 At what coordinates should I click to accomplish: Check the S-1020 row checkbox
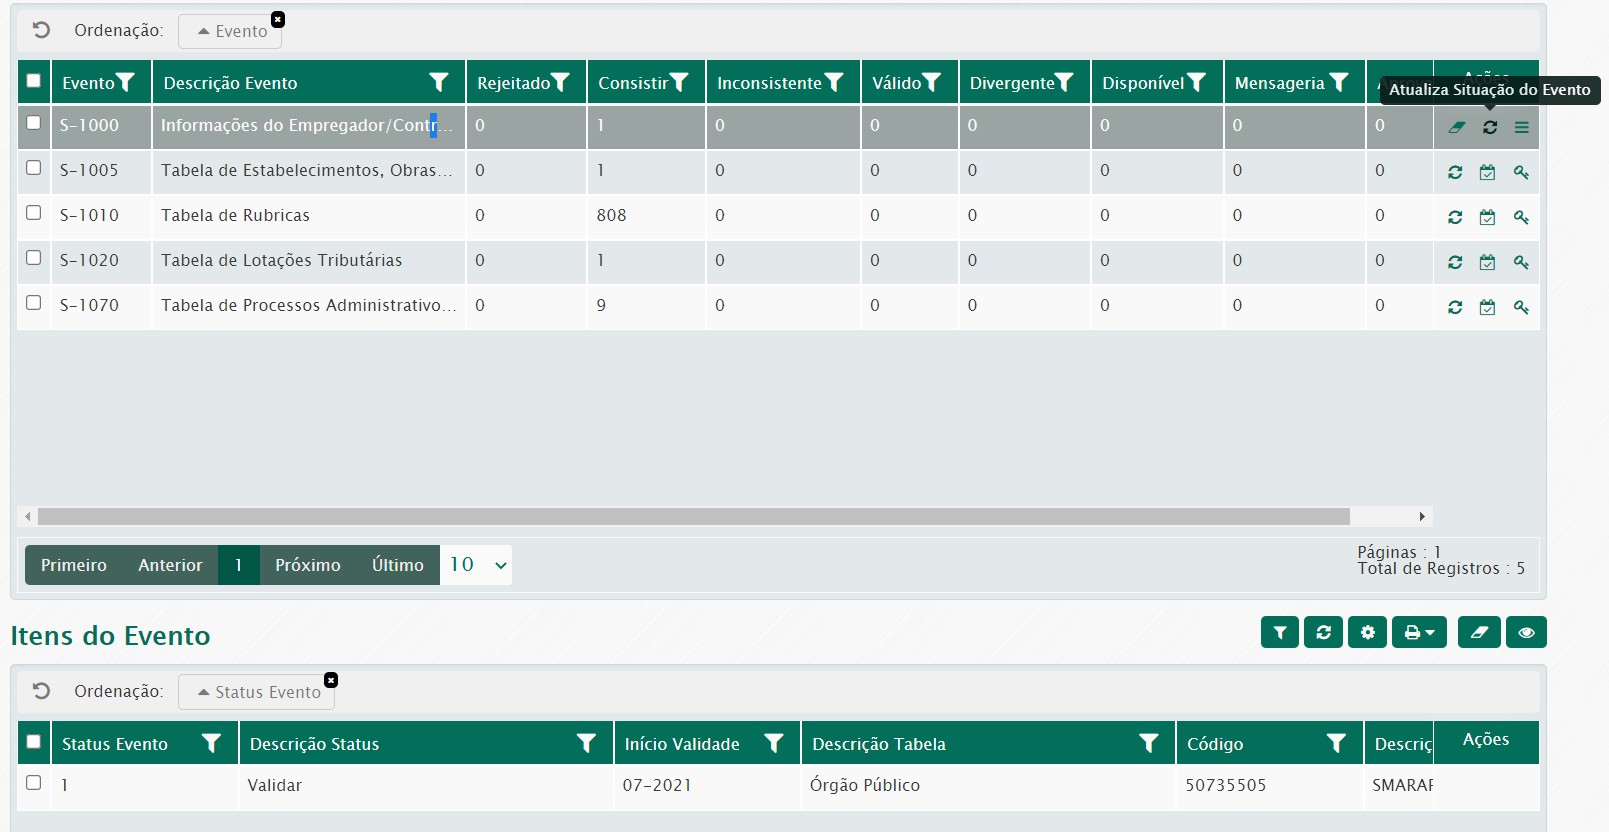(x=34, y=258)
